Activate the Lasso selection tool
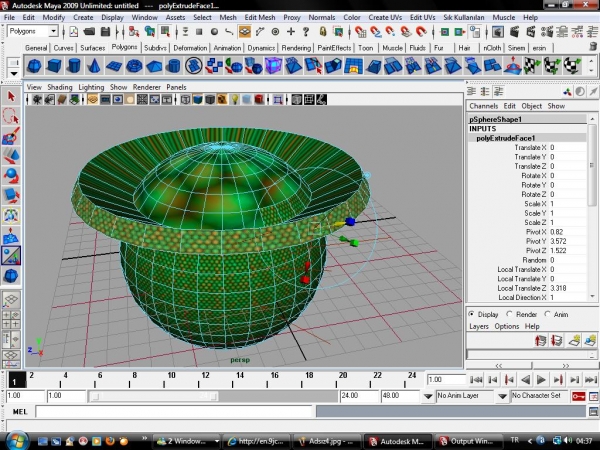The width and height of the screenshot is (600, 450). [11, 116]
